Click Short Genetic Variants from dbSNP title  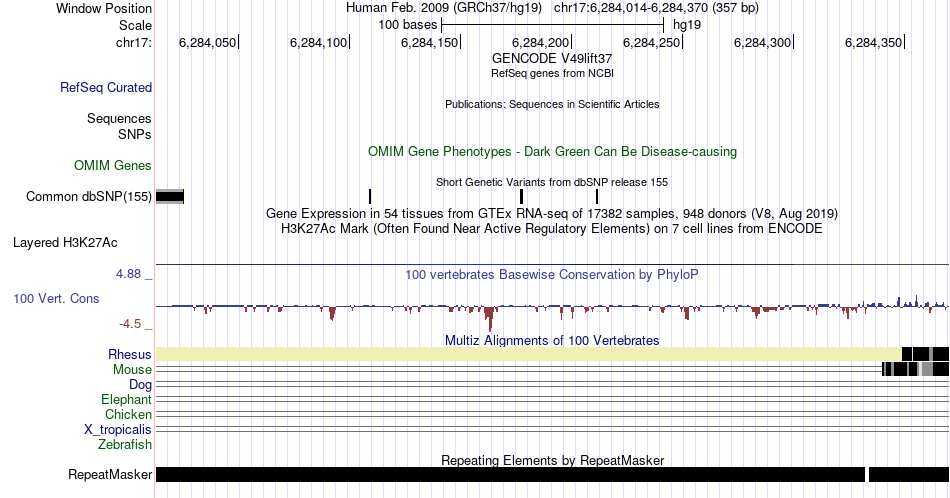[x=552, y=182]
